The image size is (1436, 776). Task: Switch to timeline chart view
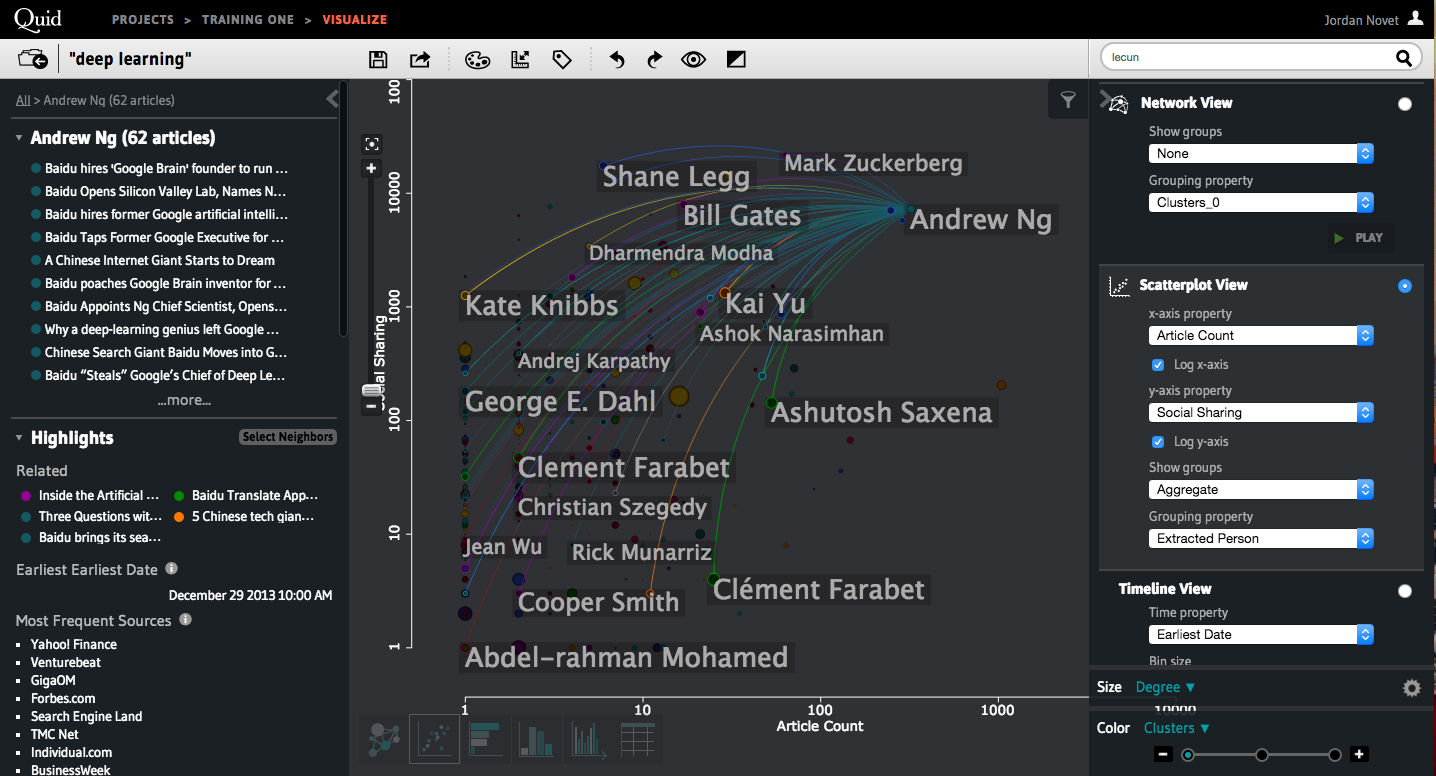point(588,739)
